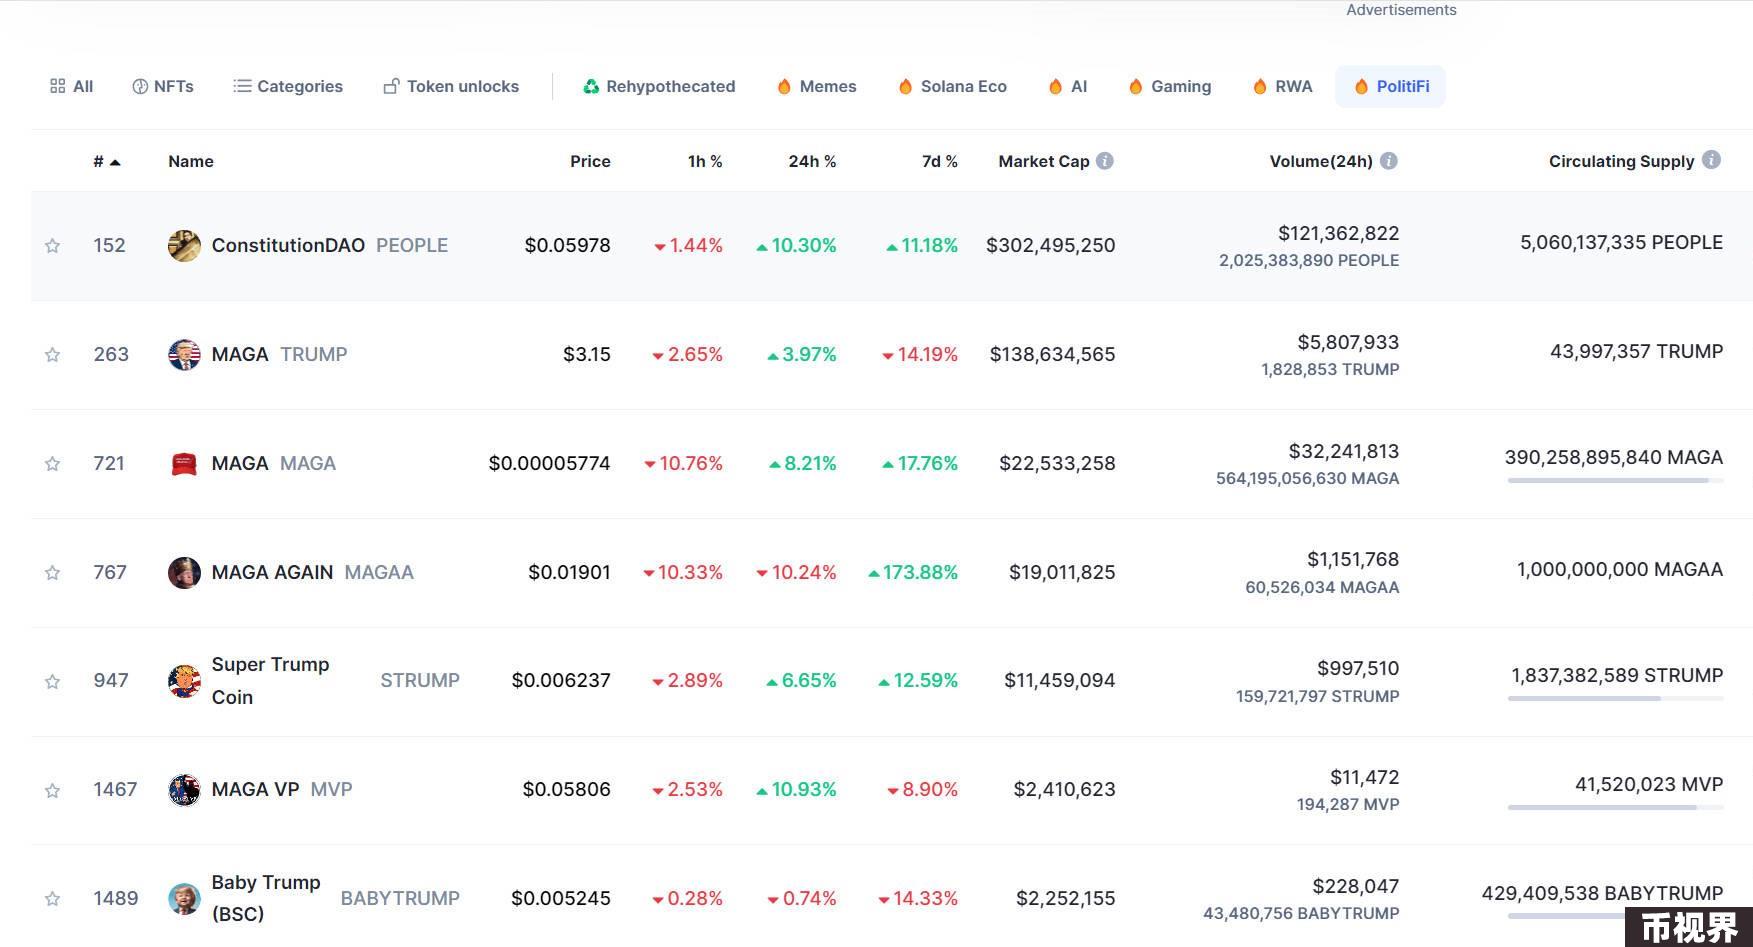
Task: Click the Super Trump Coin logo
Action: [184, 681]
